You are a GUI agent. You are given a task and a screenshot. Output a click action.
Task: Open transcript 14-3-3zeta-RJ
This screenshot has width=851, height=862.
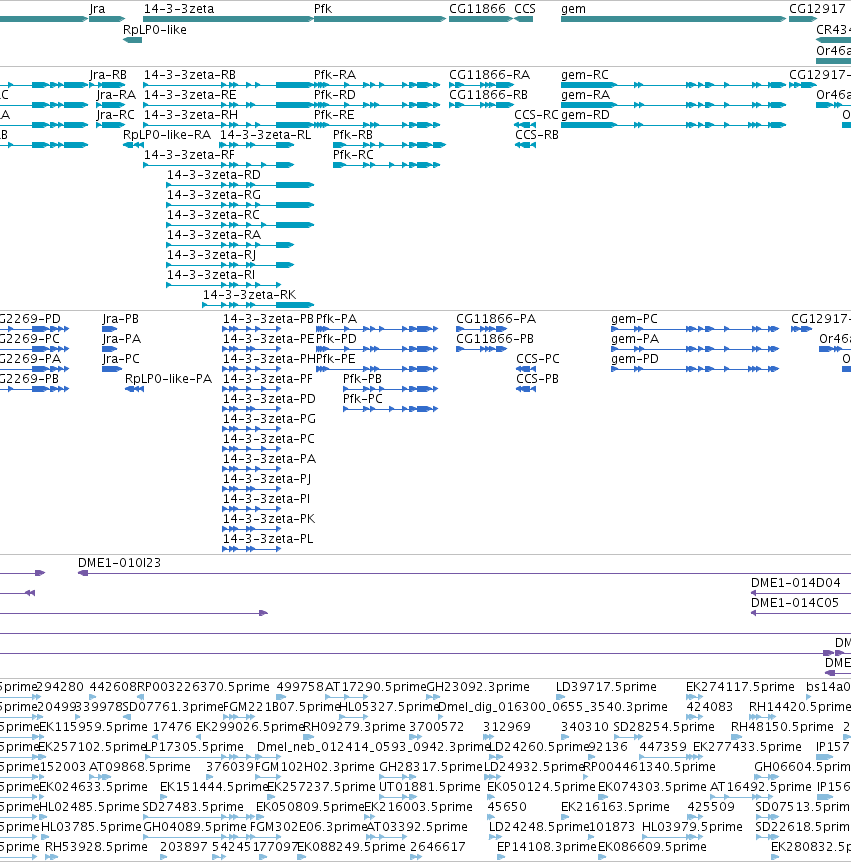(211, 255)
